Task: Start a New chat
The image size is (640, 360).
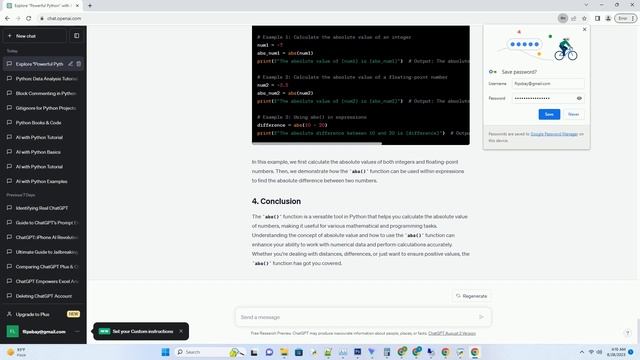Action: (x=35, y=36)
